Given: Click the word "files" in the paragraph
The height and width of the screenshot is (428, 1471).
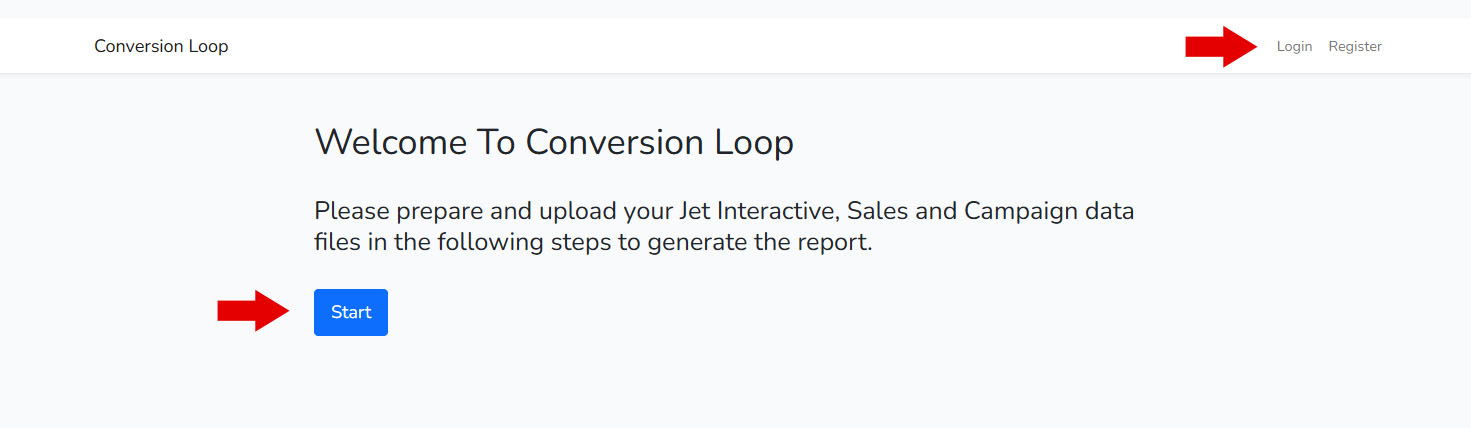Looking at the screenshot, I should point(336,243).
